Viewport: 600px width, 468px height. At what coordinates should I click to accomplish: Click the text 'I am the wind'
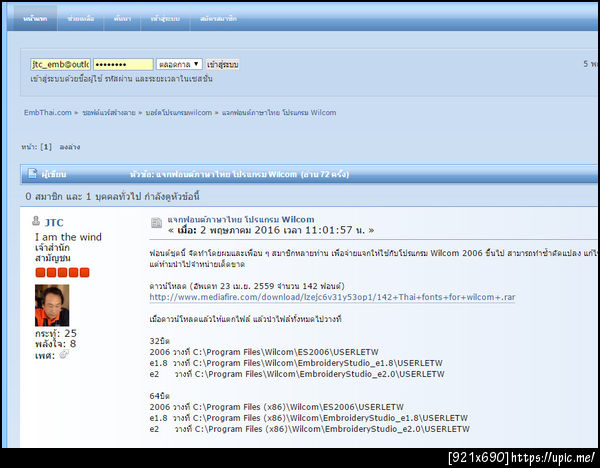click(x=68, y=237)
